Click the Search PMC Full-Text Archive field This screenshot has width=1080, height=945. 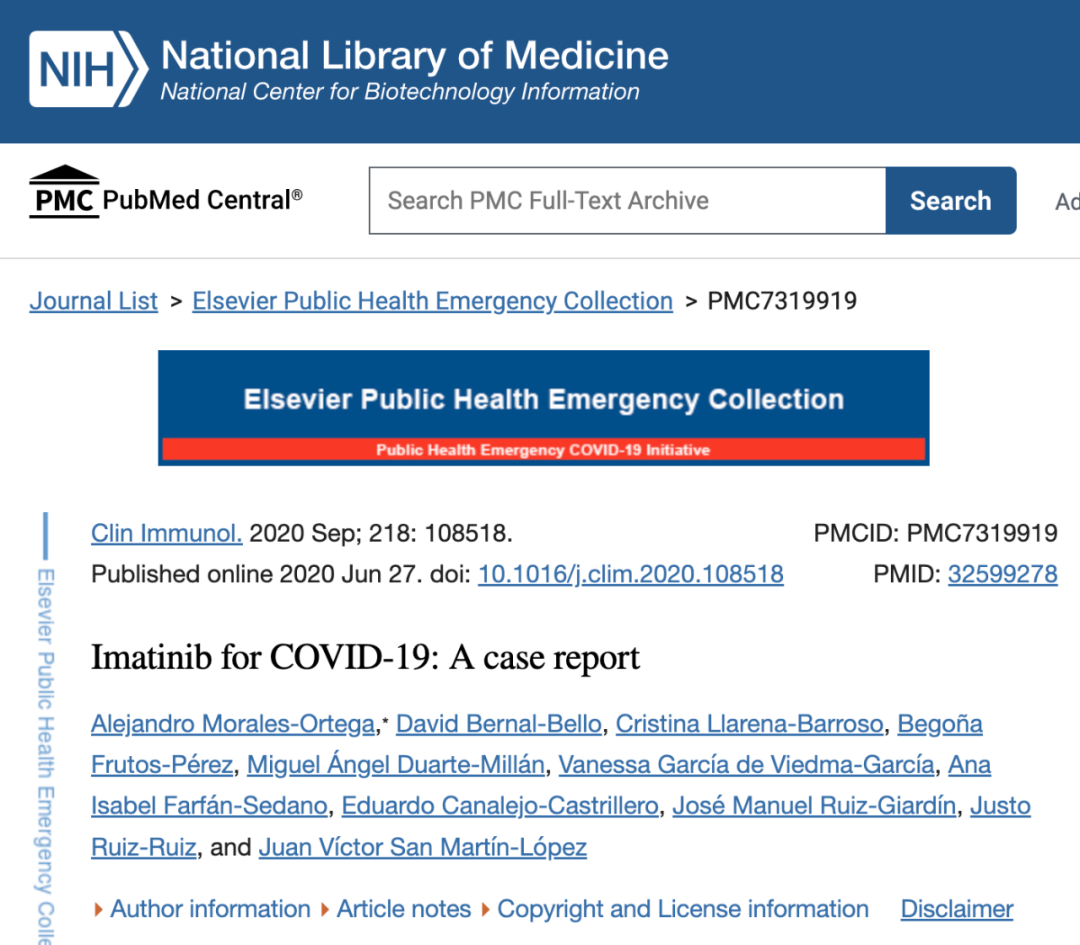pos(627,200)
